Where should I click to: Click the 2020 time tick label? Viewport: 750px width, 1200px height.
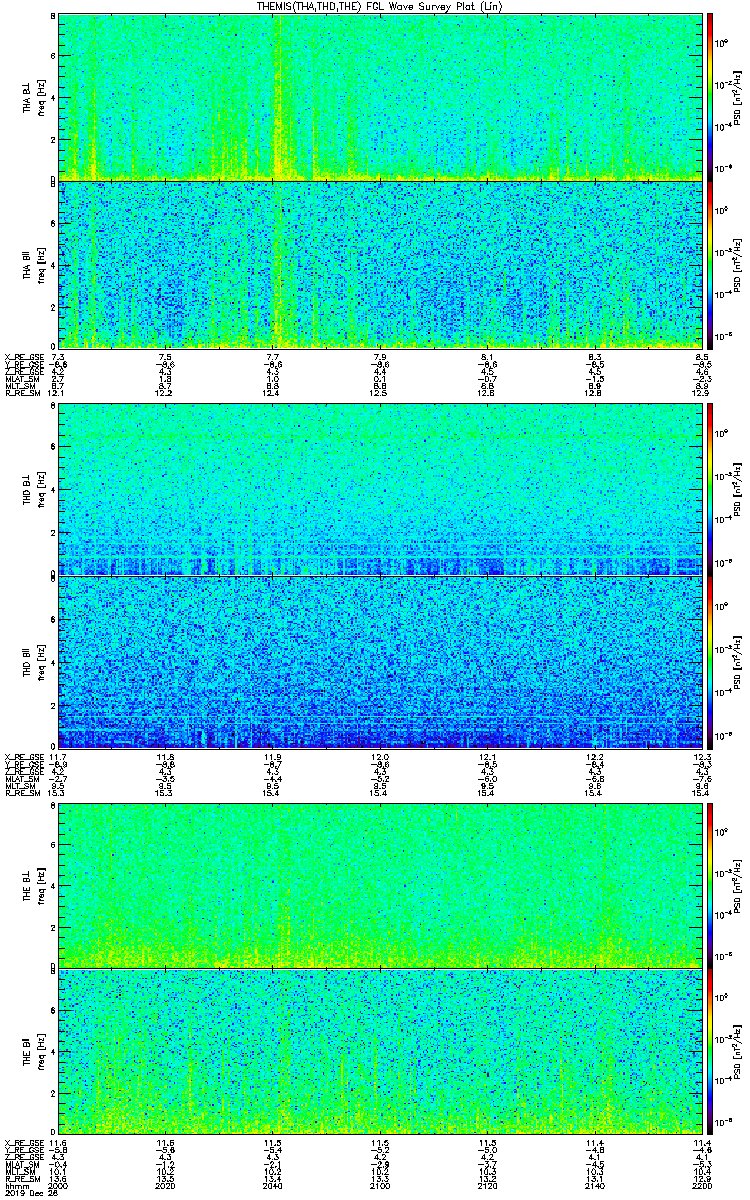(165, 1185)
